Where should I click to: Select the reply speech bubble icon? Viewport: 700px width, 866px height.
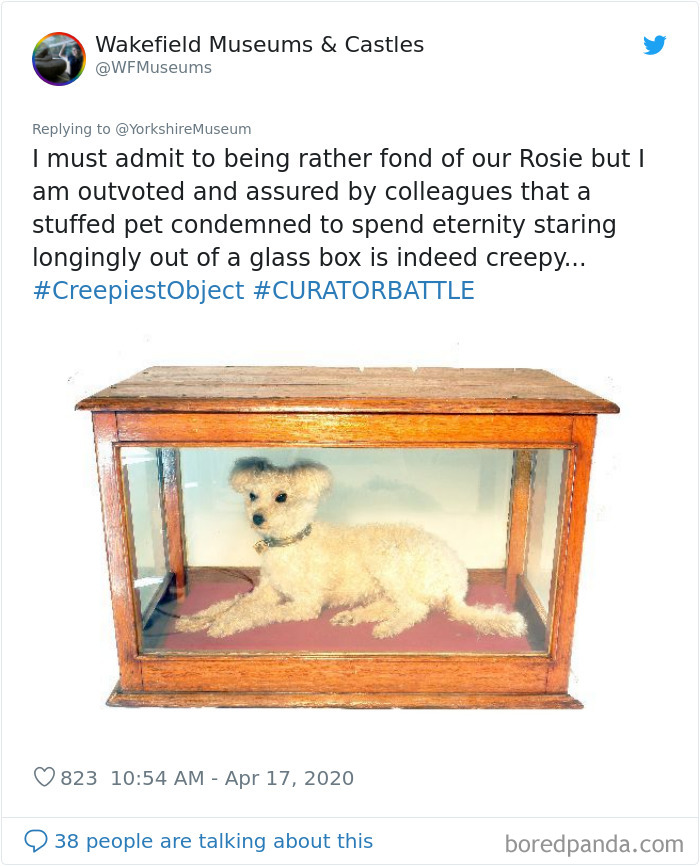coord(36,840)
